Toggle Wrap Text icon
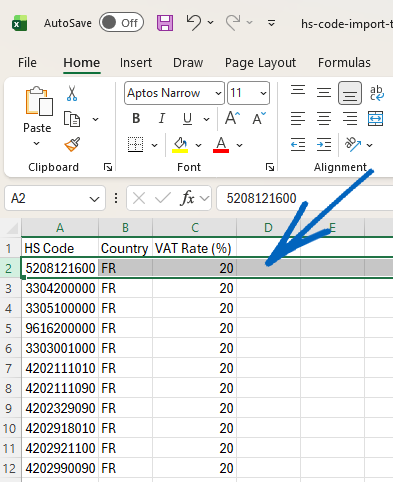393x482 pixels. pos(377,93)
